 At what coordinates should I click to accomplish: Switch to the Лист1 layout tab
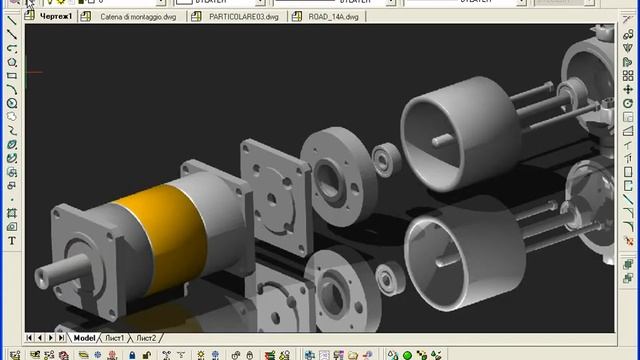coord(115,338)
